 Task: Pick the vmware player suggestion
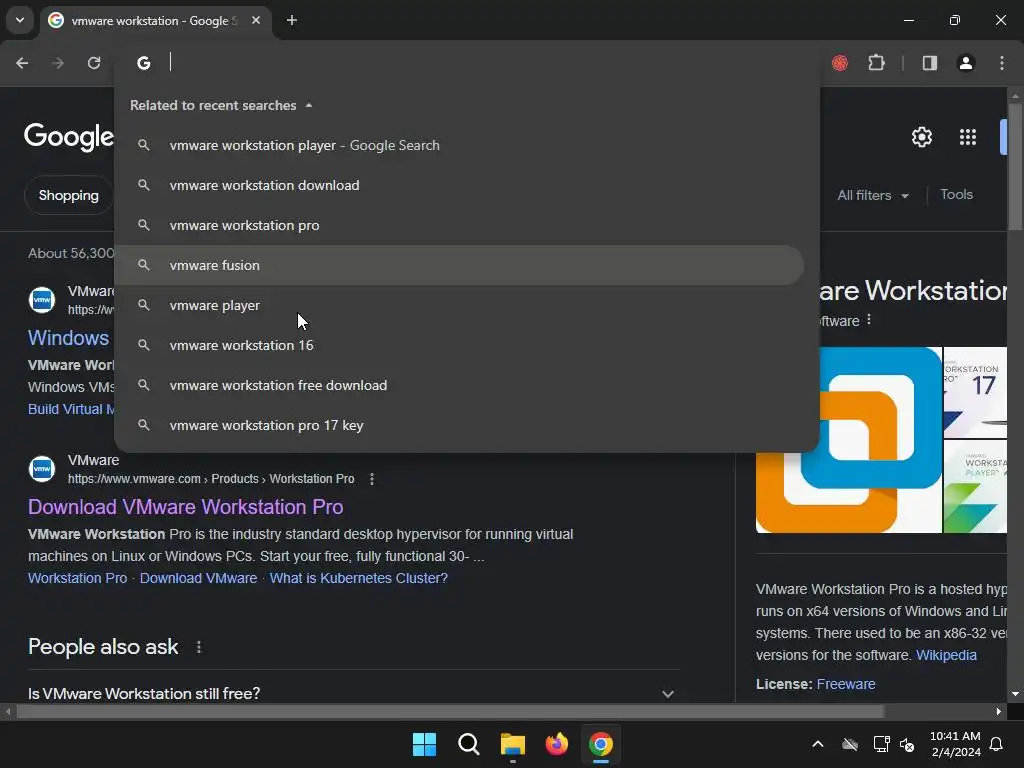[458, 305]
